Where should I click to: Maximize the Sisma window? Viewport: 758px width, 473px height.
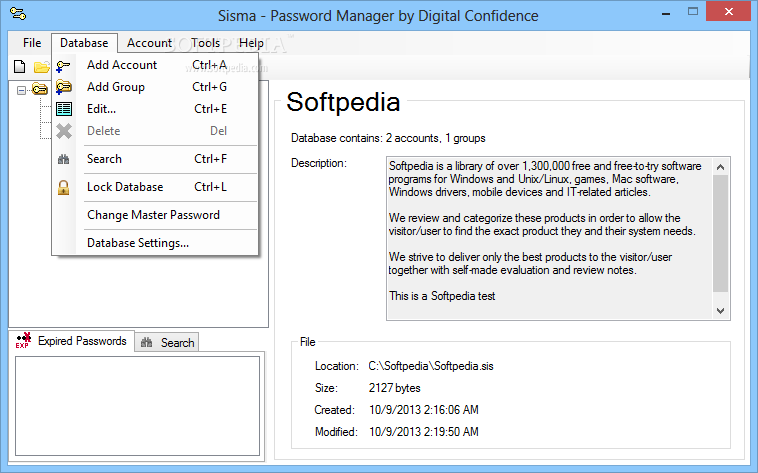pos(693,12)
